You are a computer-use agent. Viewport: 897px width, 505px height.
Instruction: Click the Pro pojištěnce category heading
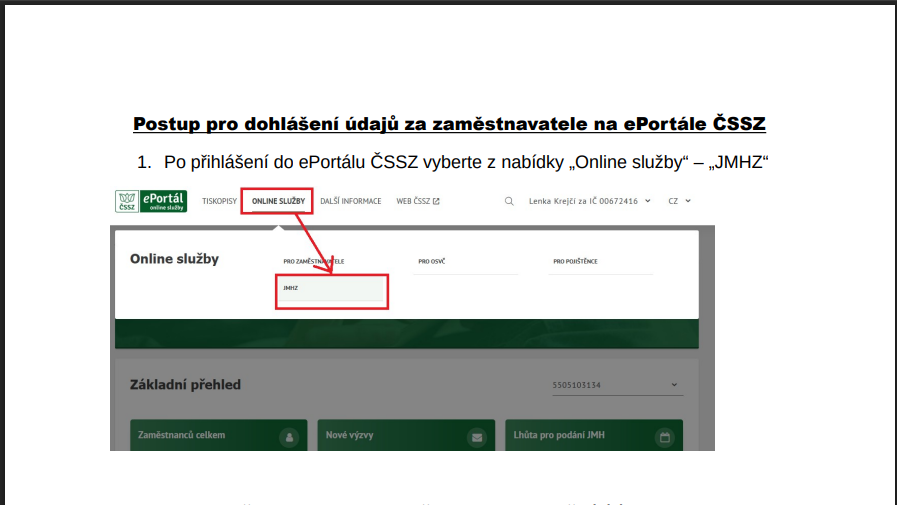tap(575, 262)
